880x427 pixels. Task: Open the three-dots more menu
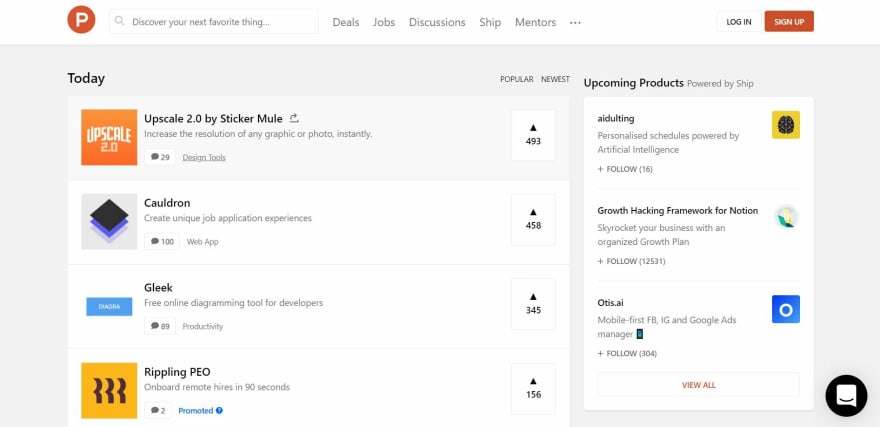pyautogui.click(x=575, y=22)
